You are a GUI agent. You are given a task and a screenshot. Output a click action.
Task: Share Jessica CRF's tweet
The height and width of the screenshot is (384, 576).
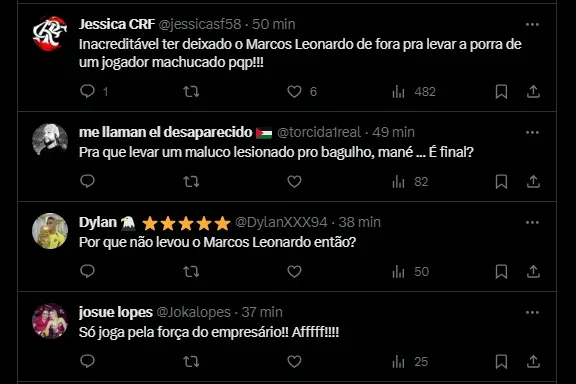coord(533,91)
